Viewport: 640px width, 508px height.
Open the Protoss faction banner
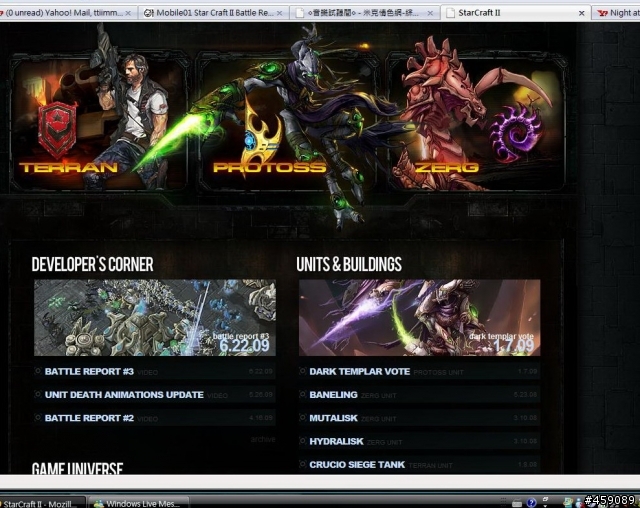[288, 122]
